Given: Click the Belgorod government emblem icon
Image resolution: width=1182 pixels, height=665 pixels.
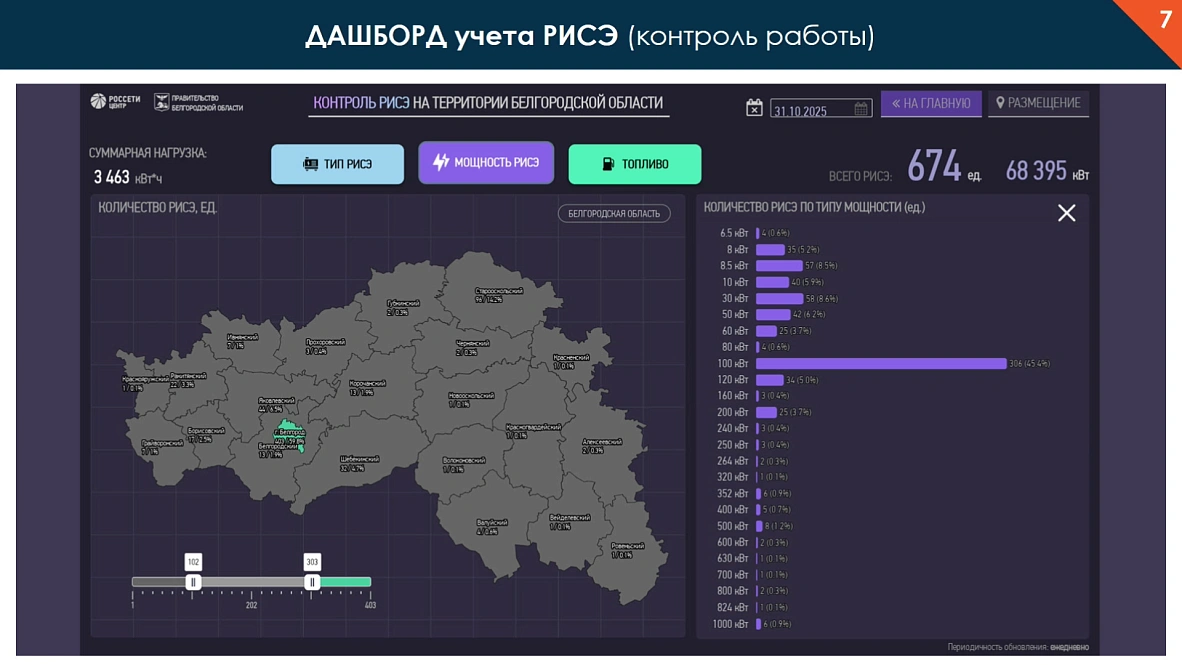Looking at the screenshot, I should click(160, 102).
